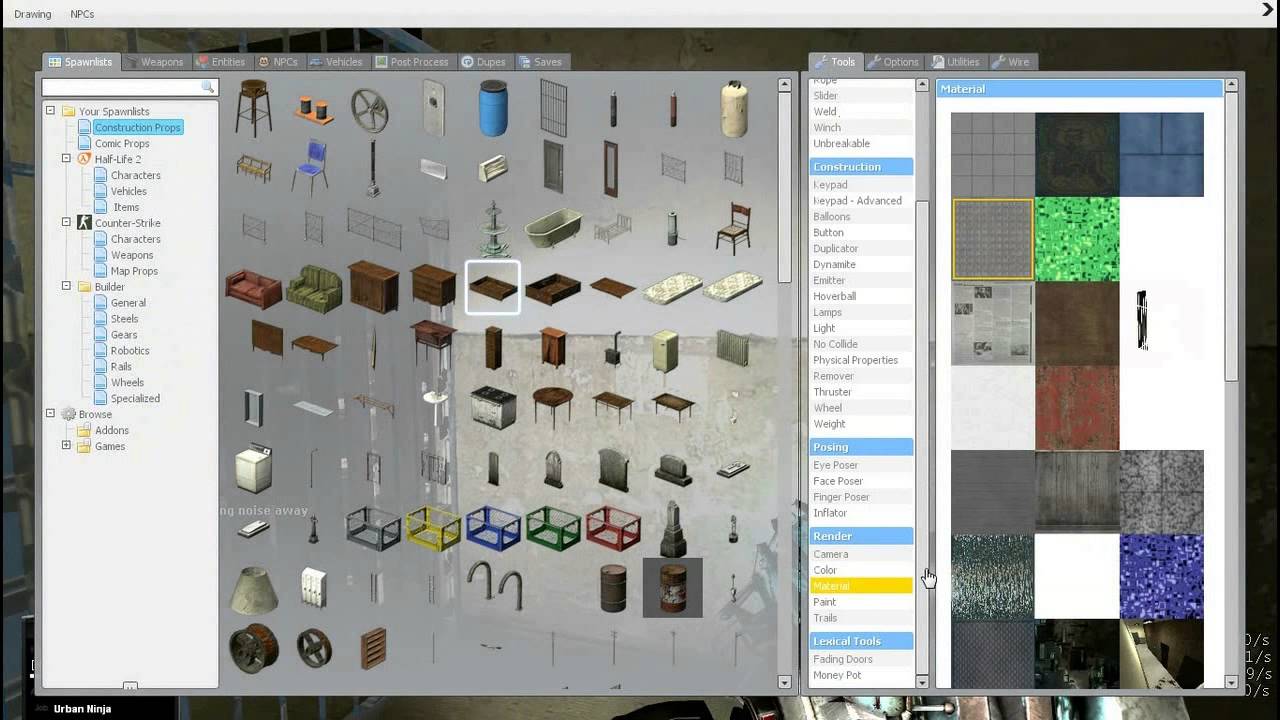The width and height of the screenshot is (1280, 720).
Task: Select the Thruster tool
Action: point(861,392)
